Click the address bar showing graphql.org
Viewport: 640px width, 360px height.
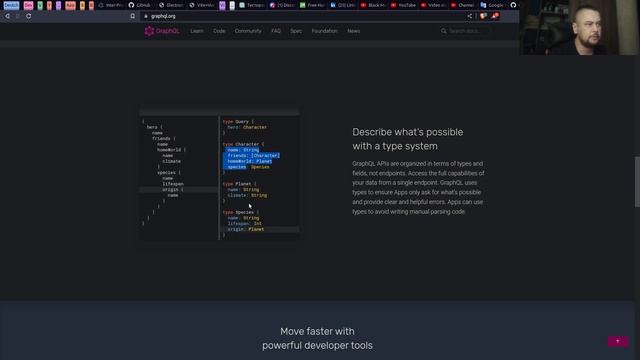(x=302, y=16)
